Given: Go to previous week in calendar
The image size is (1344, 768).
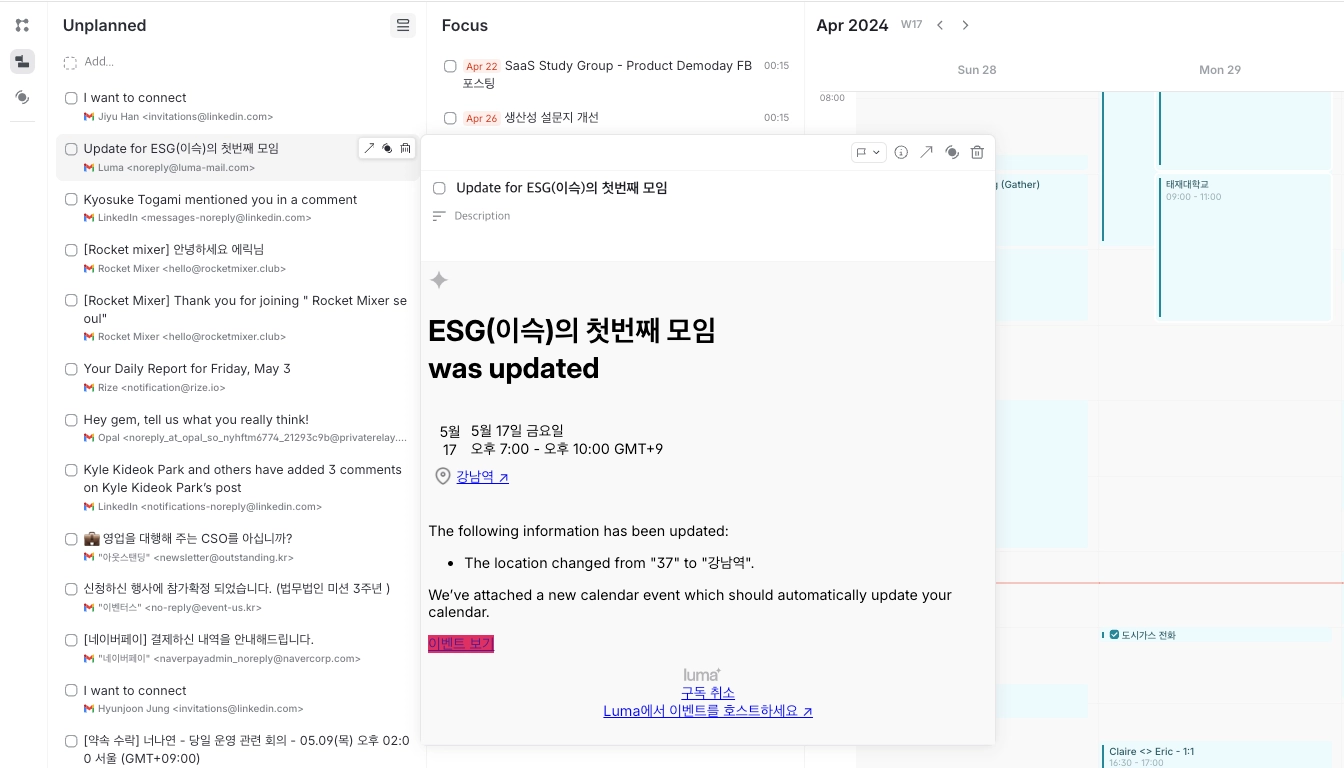Looking at the screenshot, I should pyautogui.click(x=940, y=25).
